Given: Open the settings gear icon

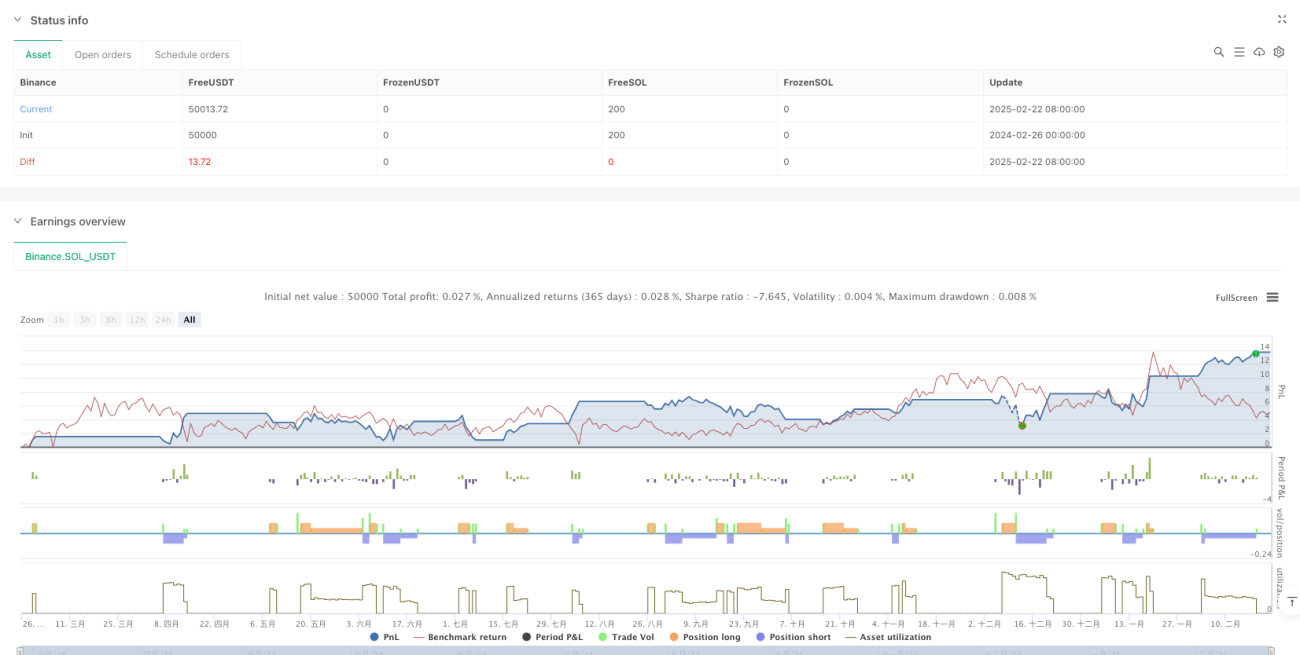Looking at the screenshot, I should (1278, 52).
